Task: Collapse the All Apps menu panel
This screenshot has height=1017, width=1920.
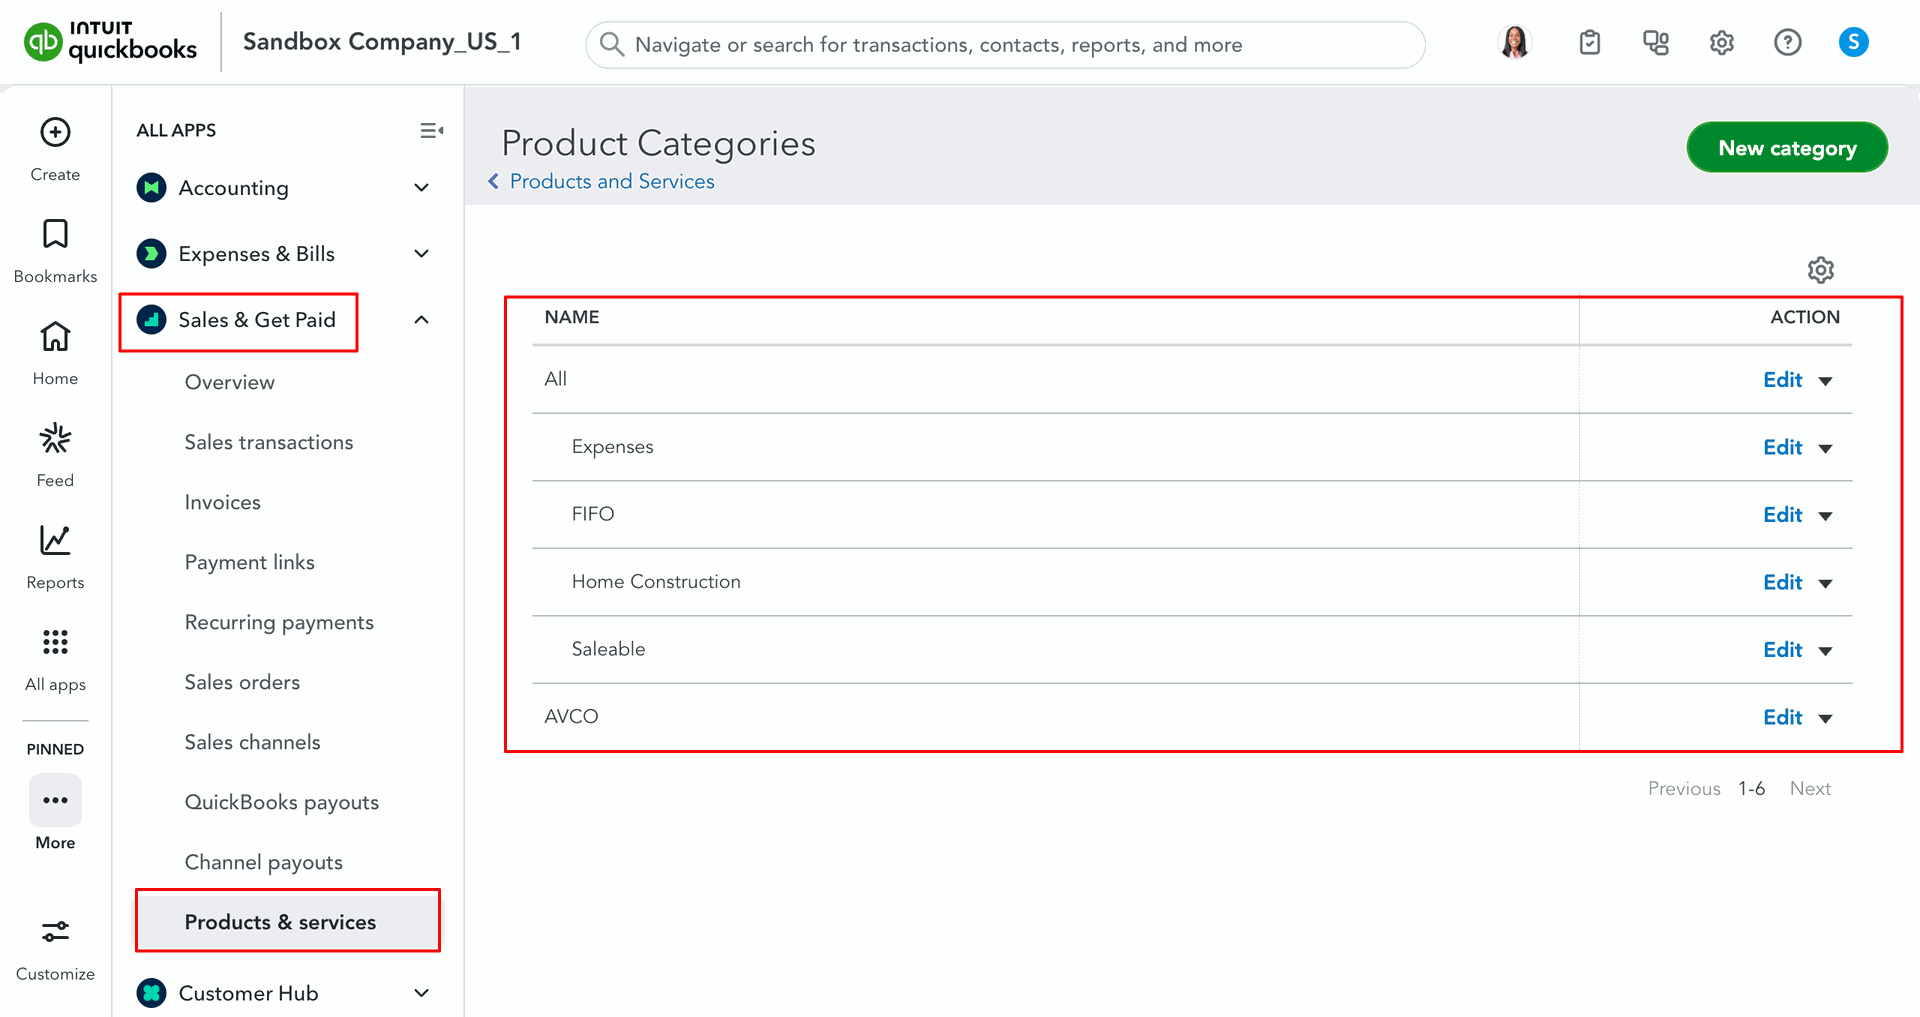Action: tap(431, 131)
